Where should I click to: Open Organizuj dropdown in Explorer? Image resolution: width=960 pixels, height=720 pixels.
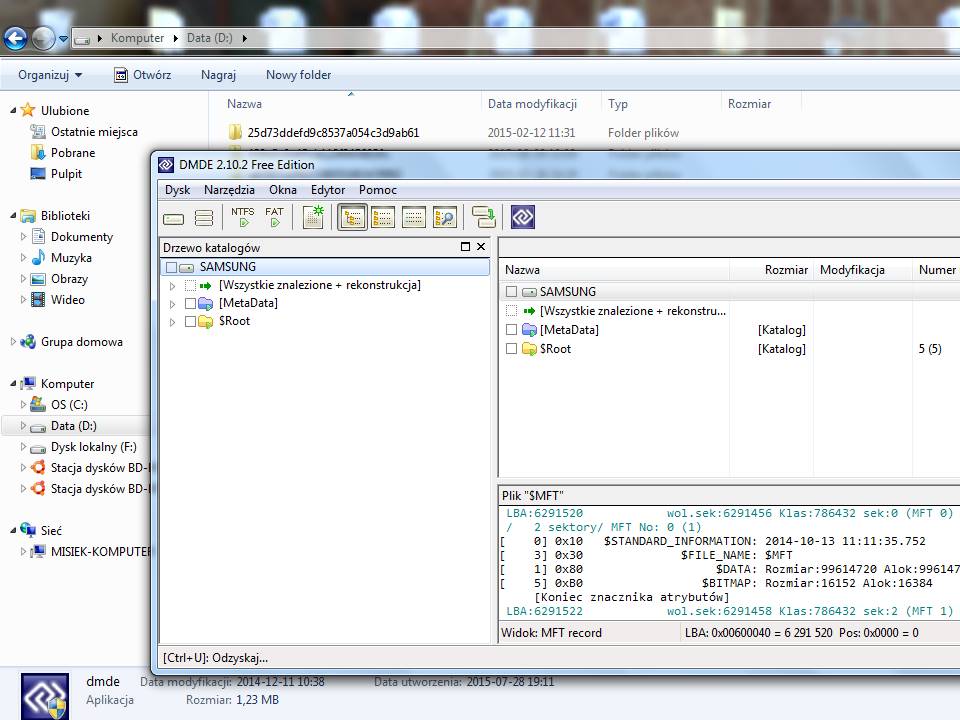tap(50, 75)
